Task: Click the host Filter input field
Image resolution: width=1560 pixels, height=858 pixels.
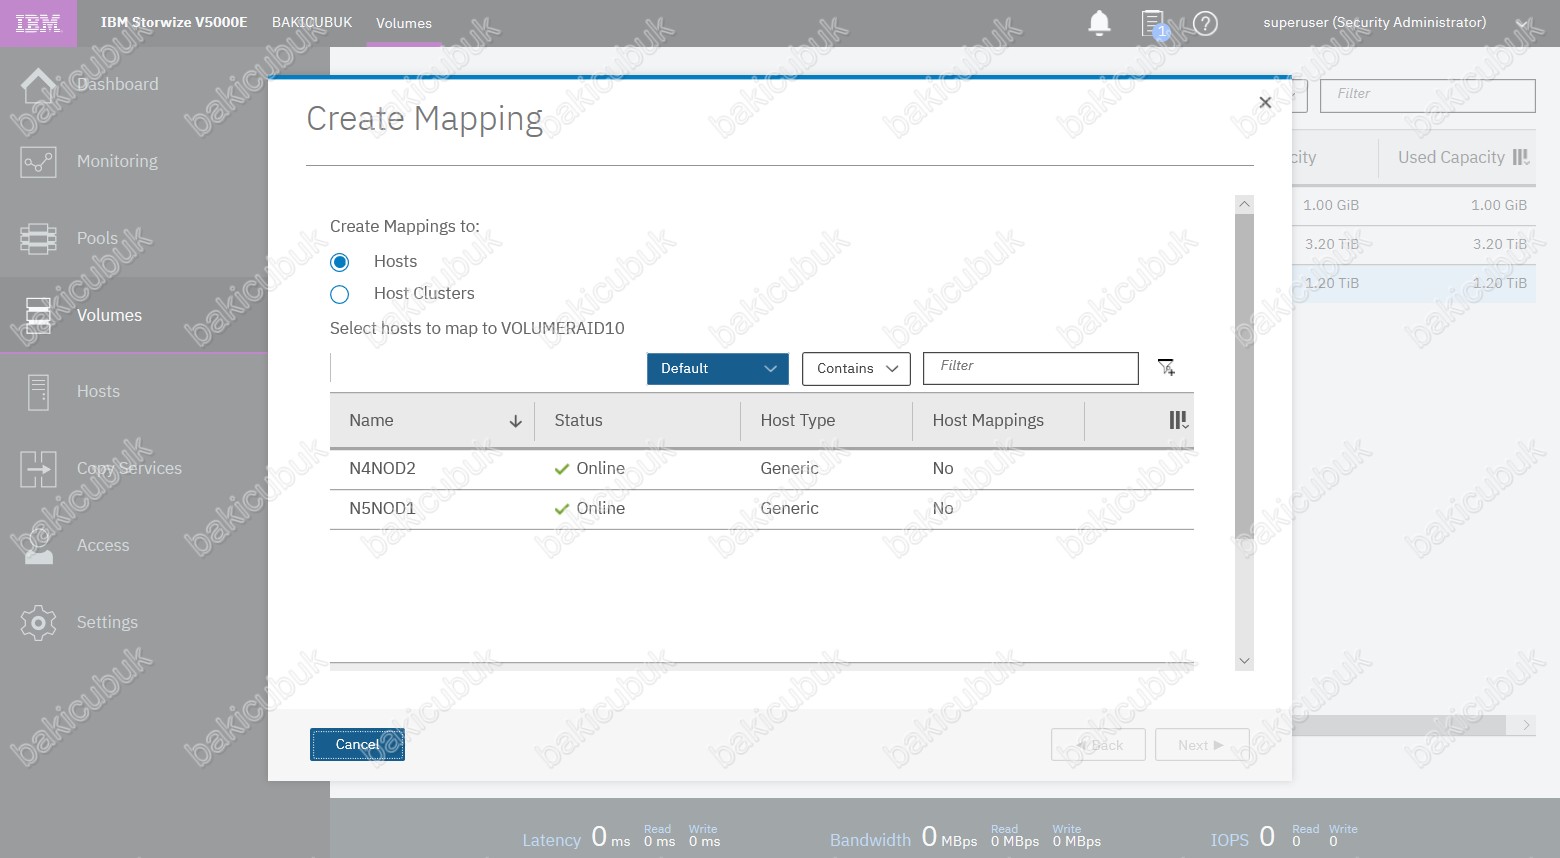Action: (x=1030, y=368)
